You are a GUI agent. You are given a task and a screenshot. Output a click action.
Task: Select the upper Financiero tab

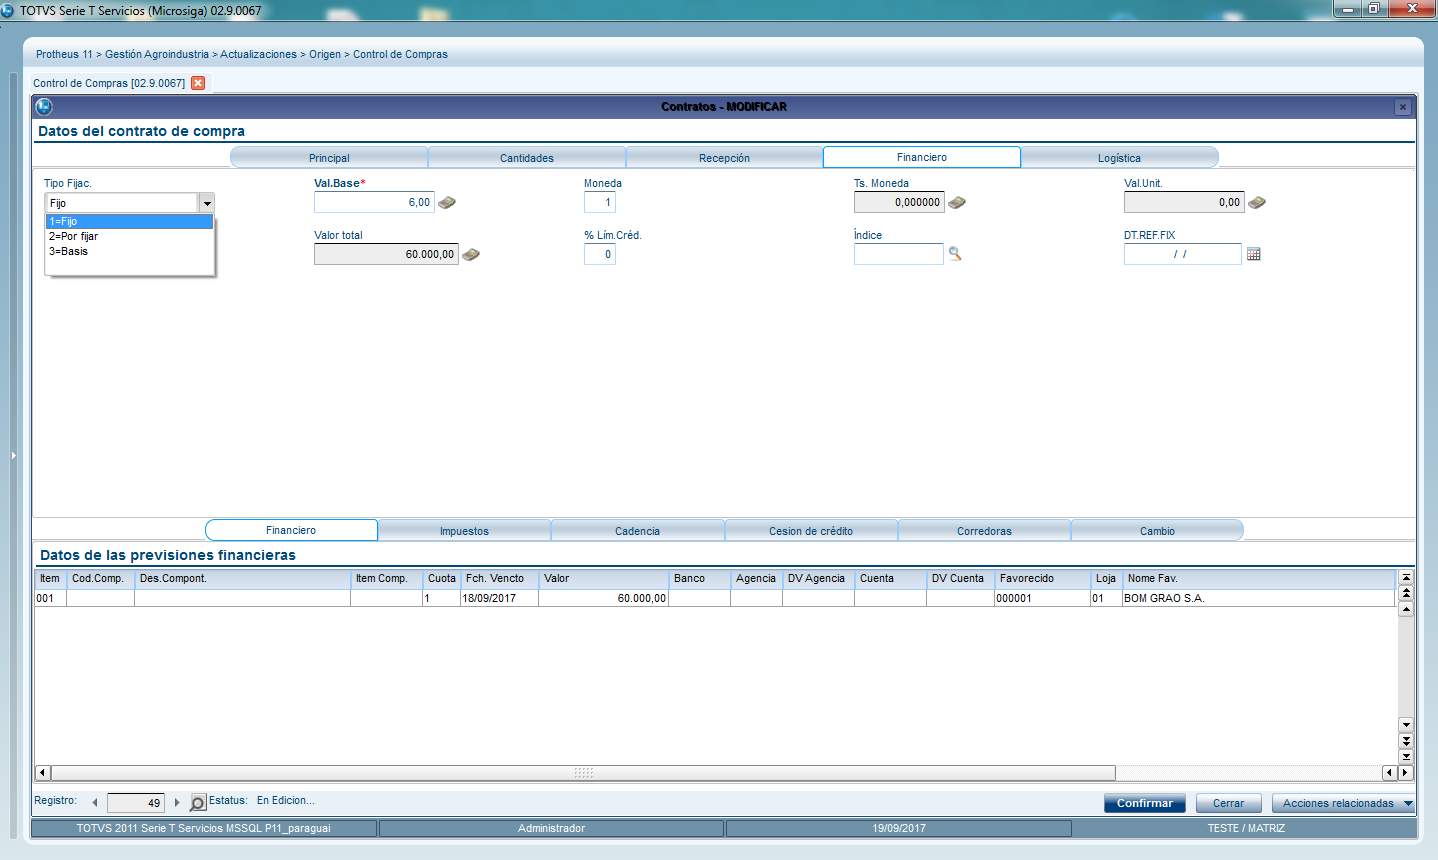(922, 157)
